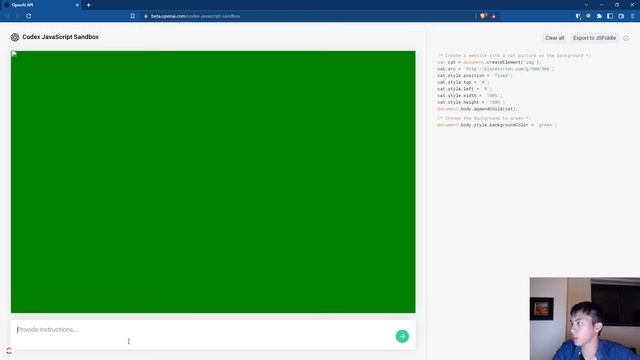Click the 'Change the background to green' comment

coord(484,118)
